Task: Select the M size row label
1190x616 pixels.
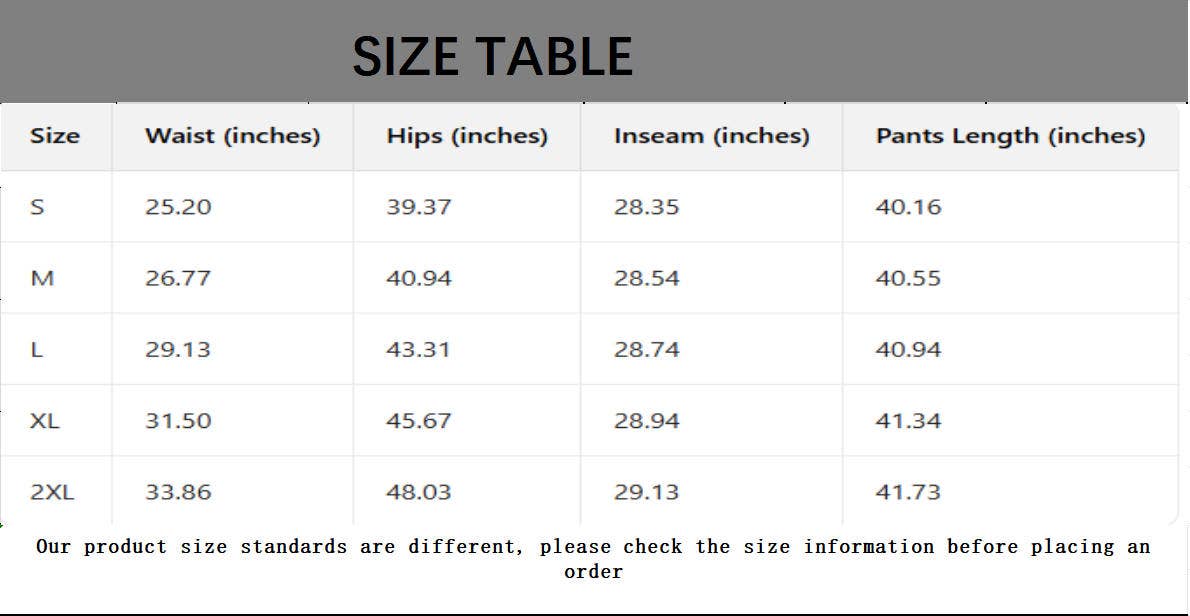Action: point(42,278)
